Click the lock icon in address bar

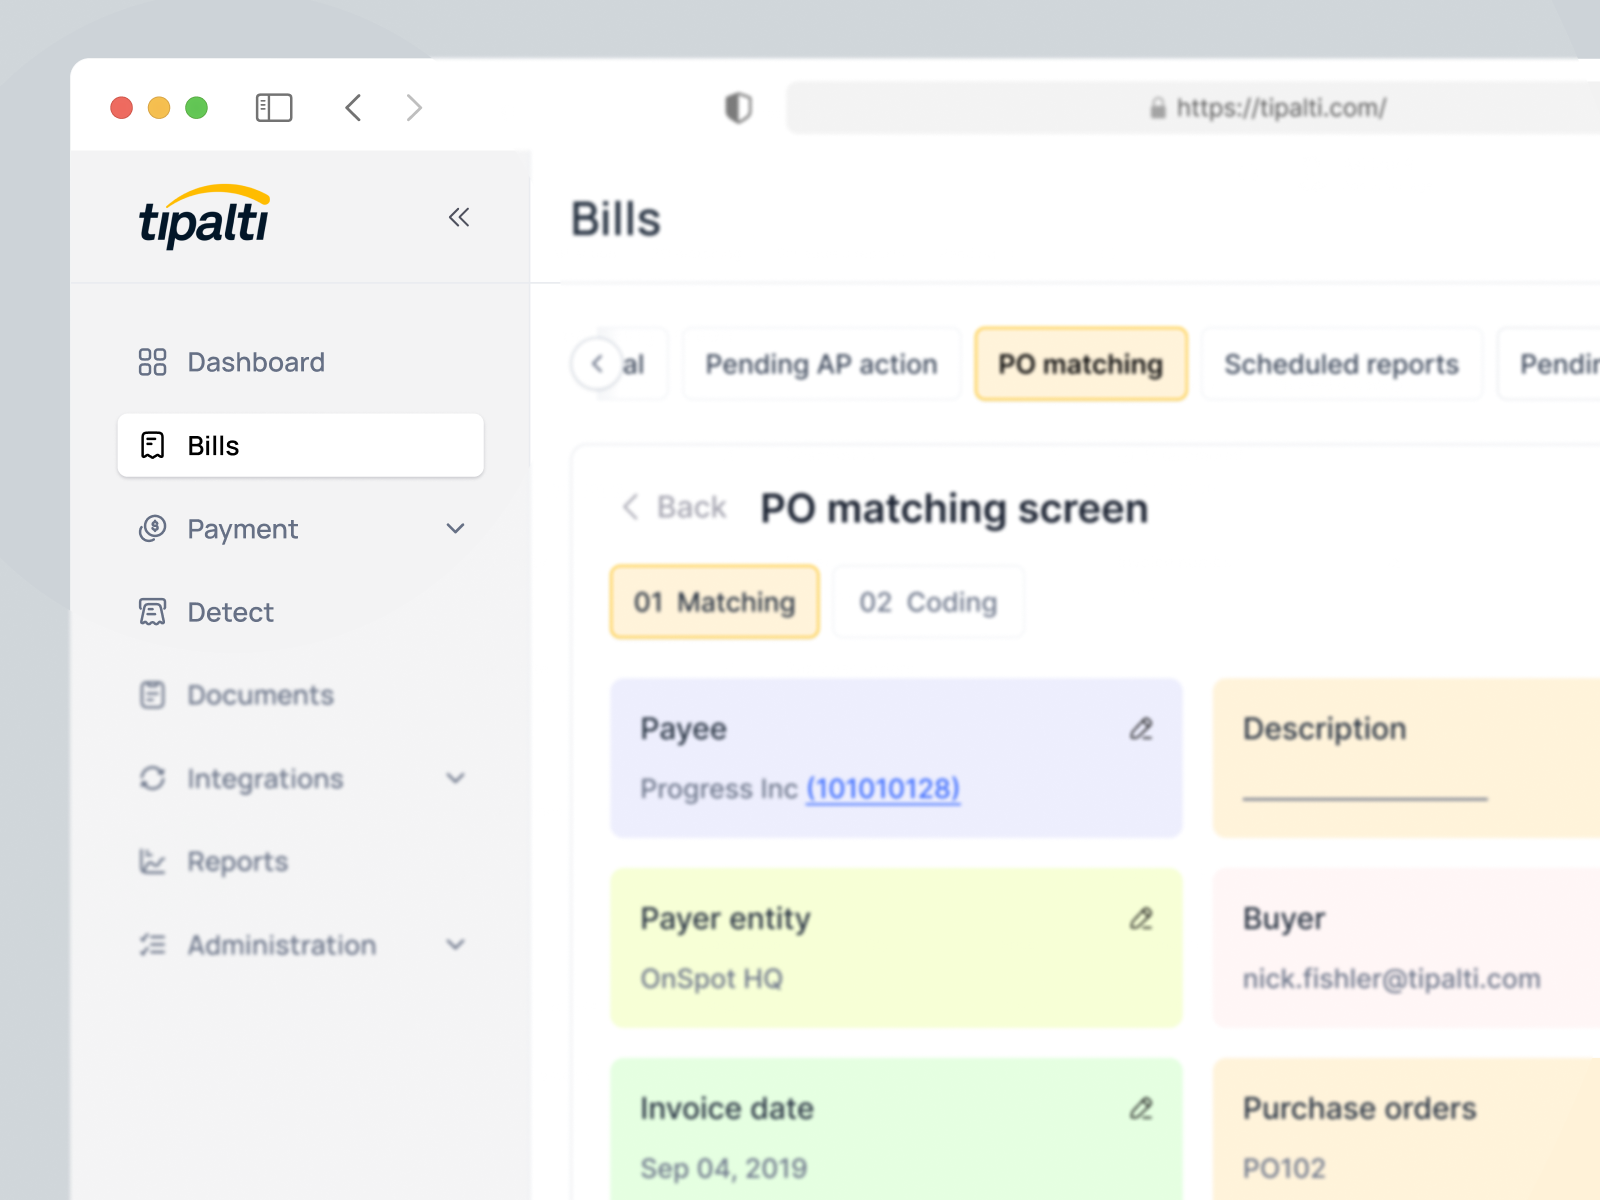[x=1157, y=108]
